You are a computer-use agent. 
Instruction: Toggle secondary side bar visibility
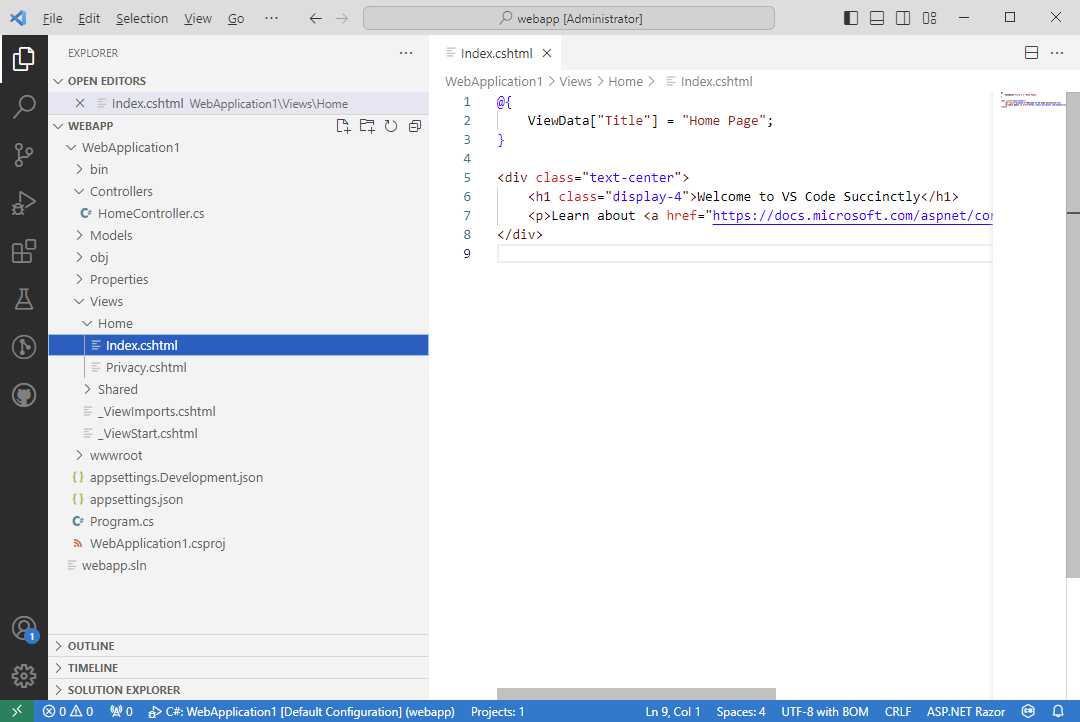[903, 18]
